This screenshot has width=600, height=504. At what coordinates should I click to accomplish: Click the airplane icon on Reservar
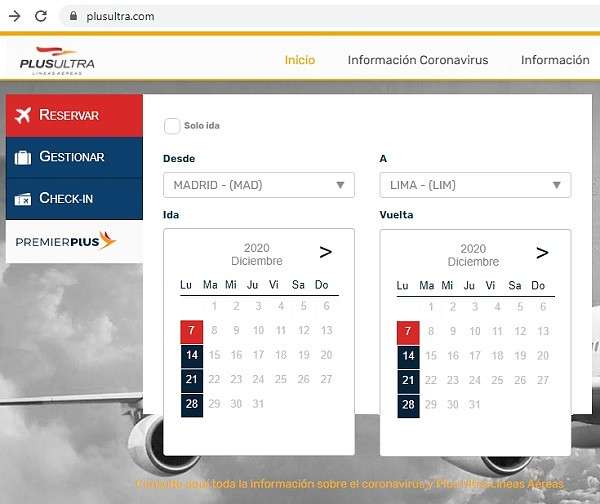tap(23, 115)
